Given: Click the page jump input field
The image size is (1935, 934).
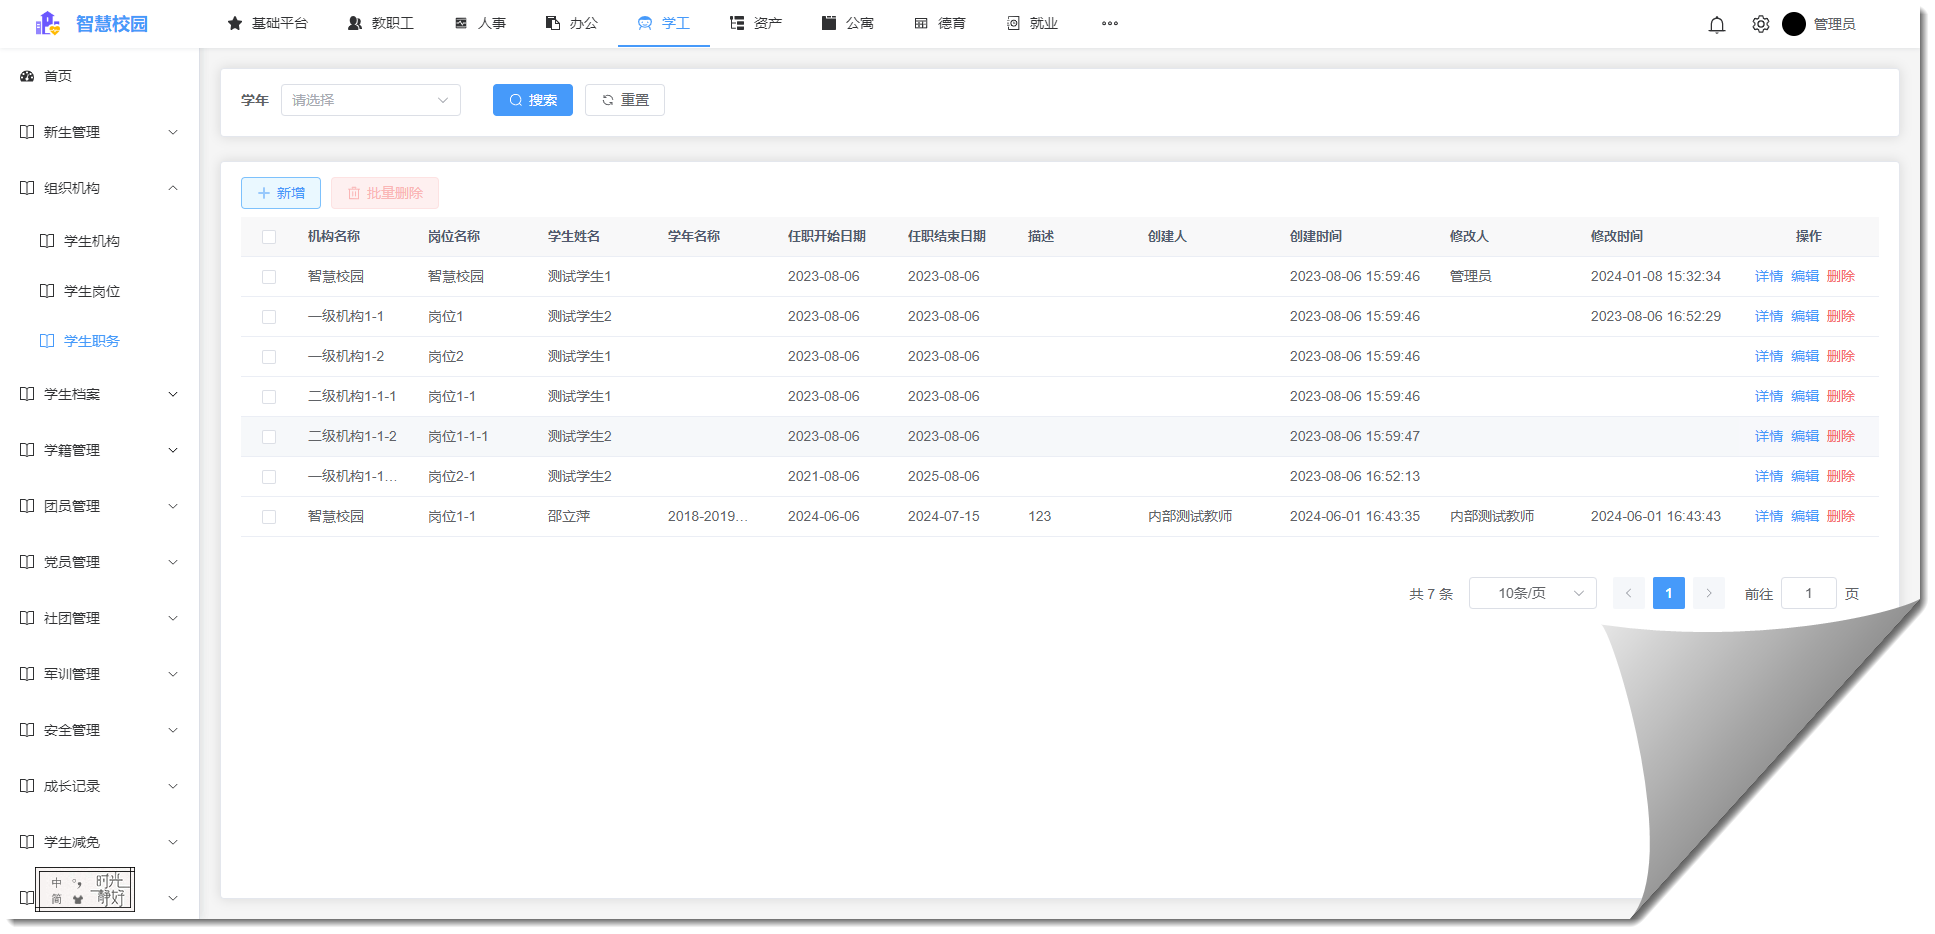Looking at the screenshot, I should click(1808, 593).
